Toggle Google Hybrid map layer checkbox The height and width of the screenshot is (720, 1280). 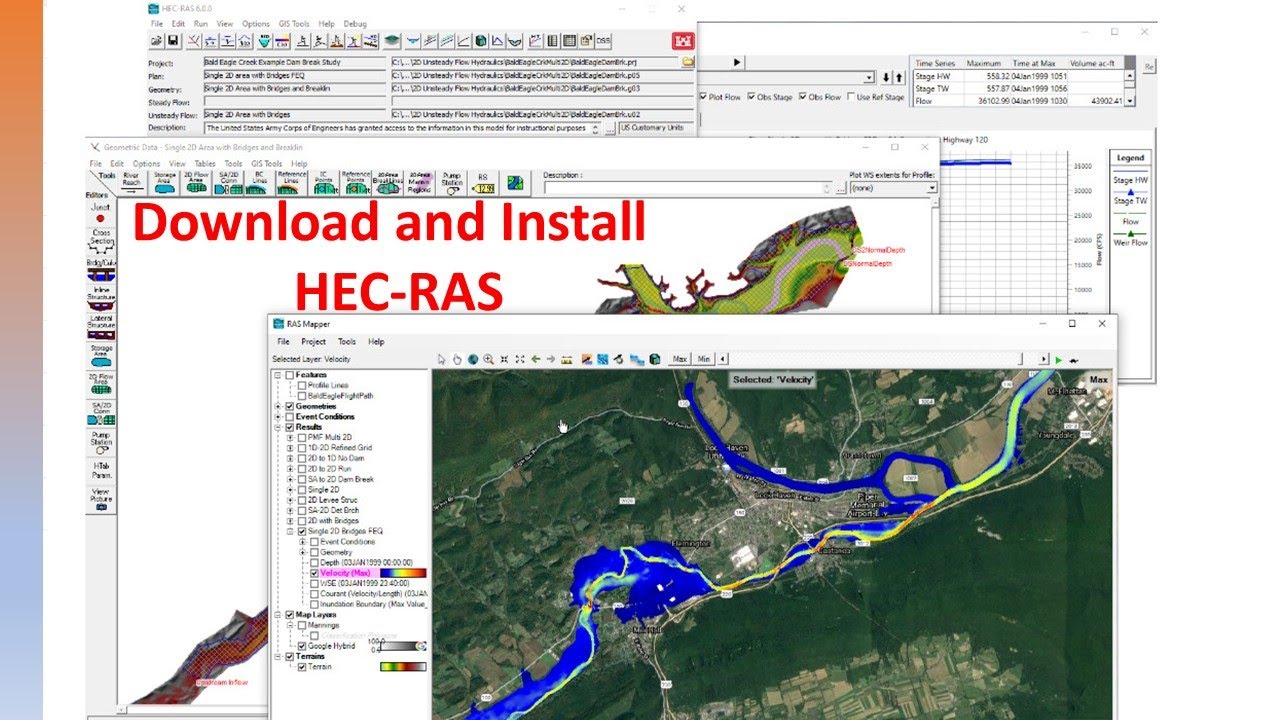click(302, 646)
